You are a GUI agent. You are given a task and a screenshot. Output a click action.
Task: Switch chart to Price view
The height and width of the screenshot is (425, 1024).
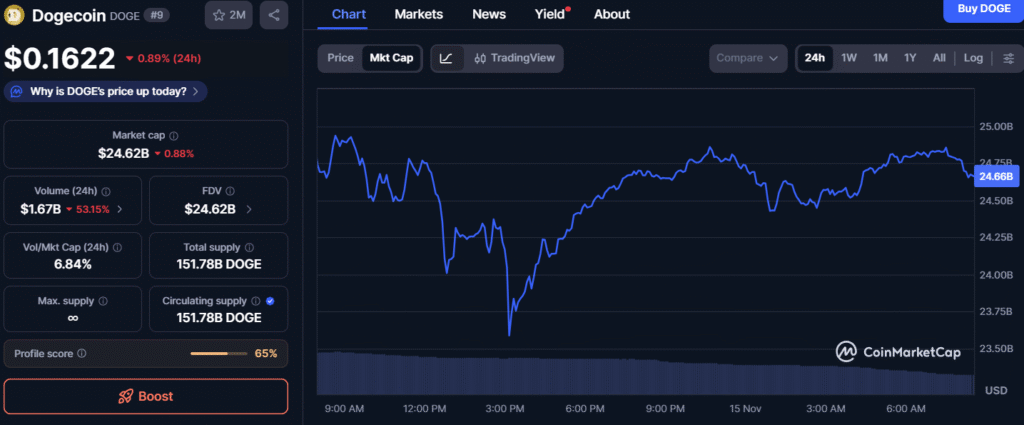coord(340,58)
